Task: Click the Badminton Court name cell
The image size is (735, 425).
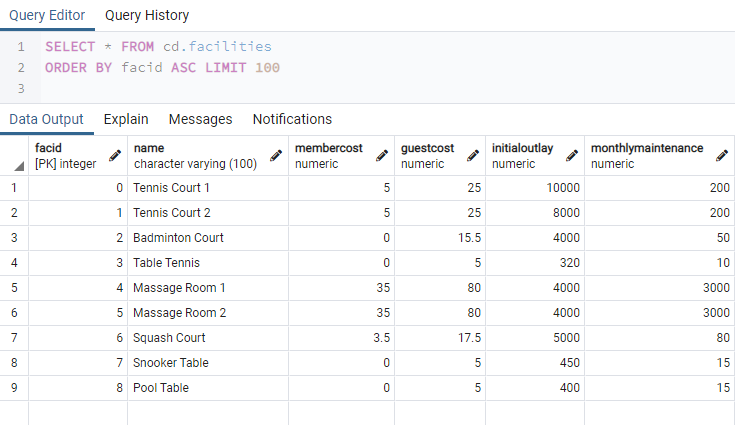Action: click(178, 238)
